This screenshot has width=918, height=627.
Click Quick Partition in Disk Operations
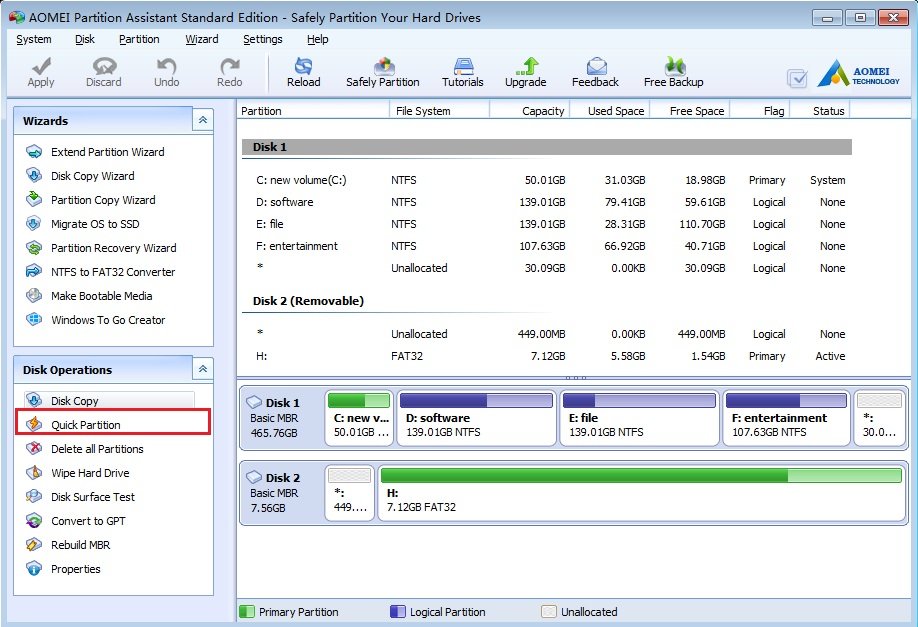click(86, 425)
